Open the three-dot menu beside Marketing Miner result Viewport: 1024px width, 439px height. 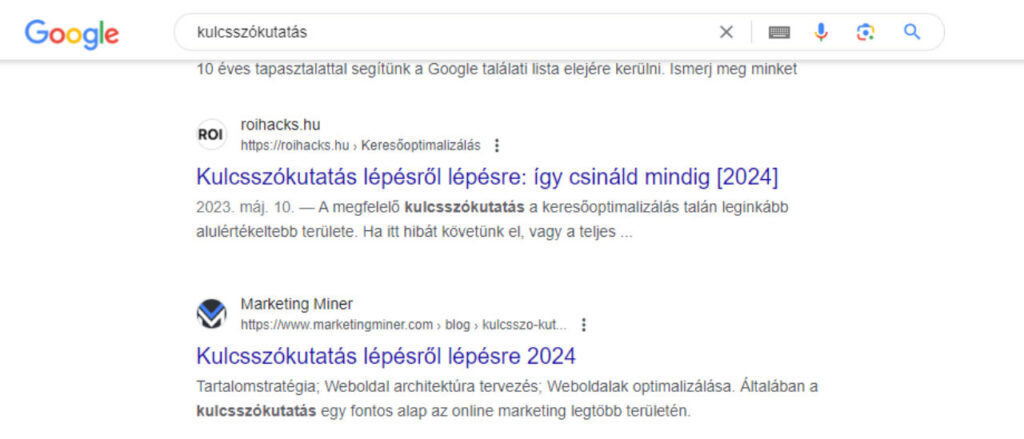pyautogui.click(x=584, y=325)
